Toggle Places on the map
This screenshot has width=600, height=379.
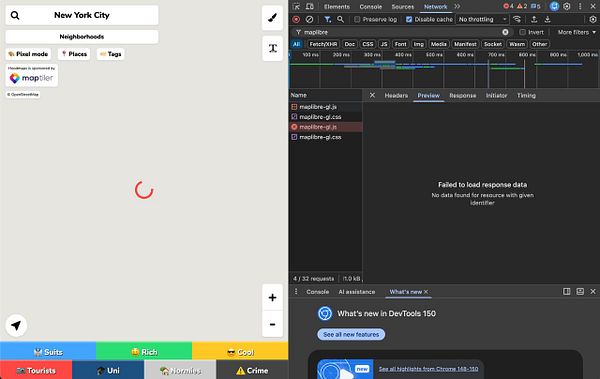point(74,54)
